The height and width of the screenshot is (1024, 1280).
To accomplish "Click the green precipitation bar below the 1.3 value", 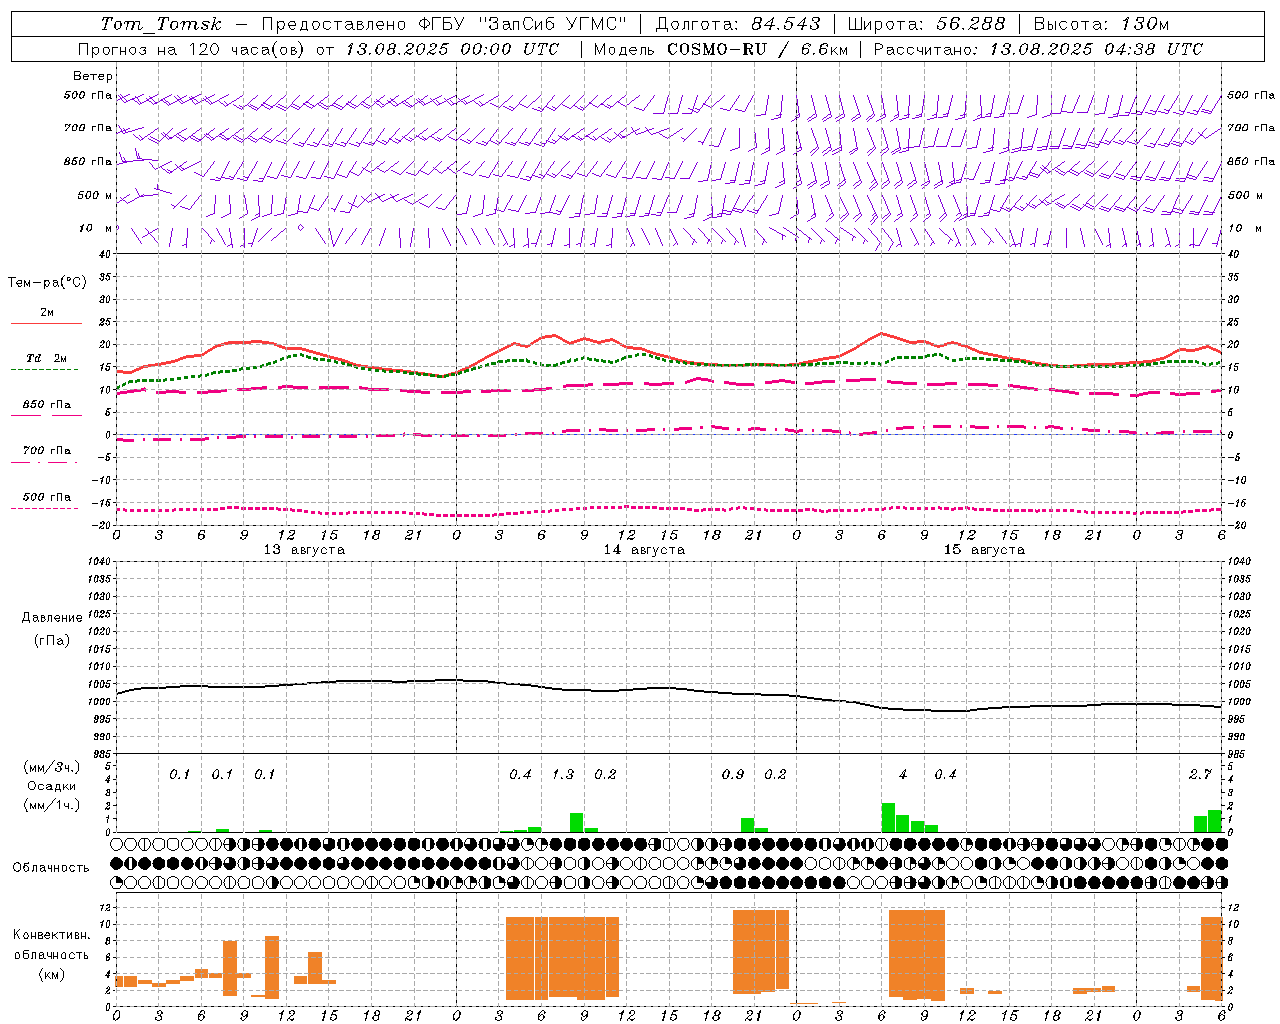I will [576, 822].
